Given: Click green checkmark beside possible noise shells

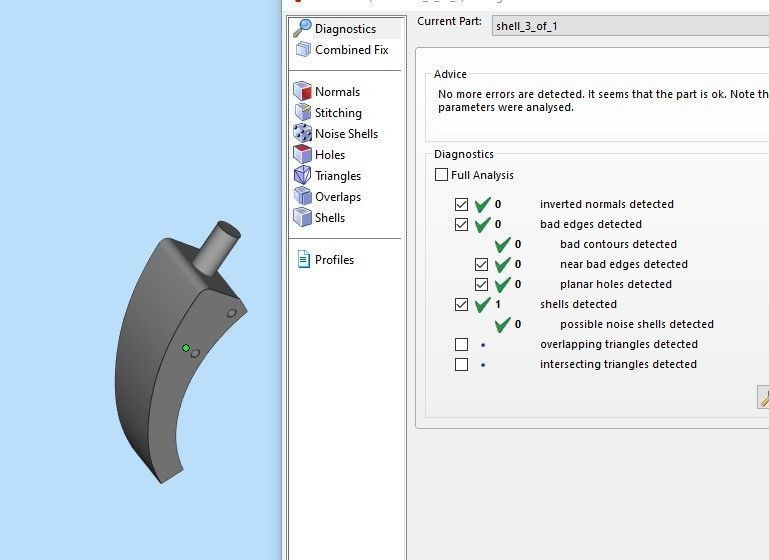Looking at the screenshot, I should (502, 324).
